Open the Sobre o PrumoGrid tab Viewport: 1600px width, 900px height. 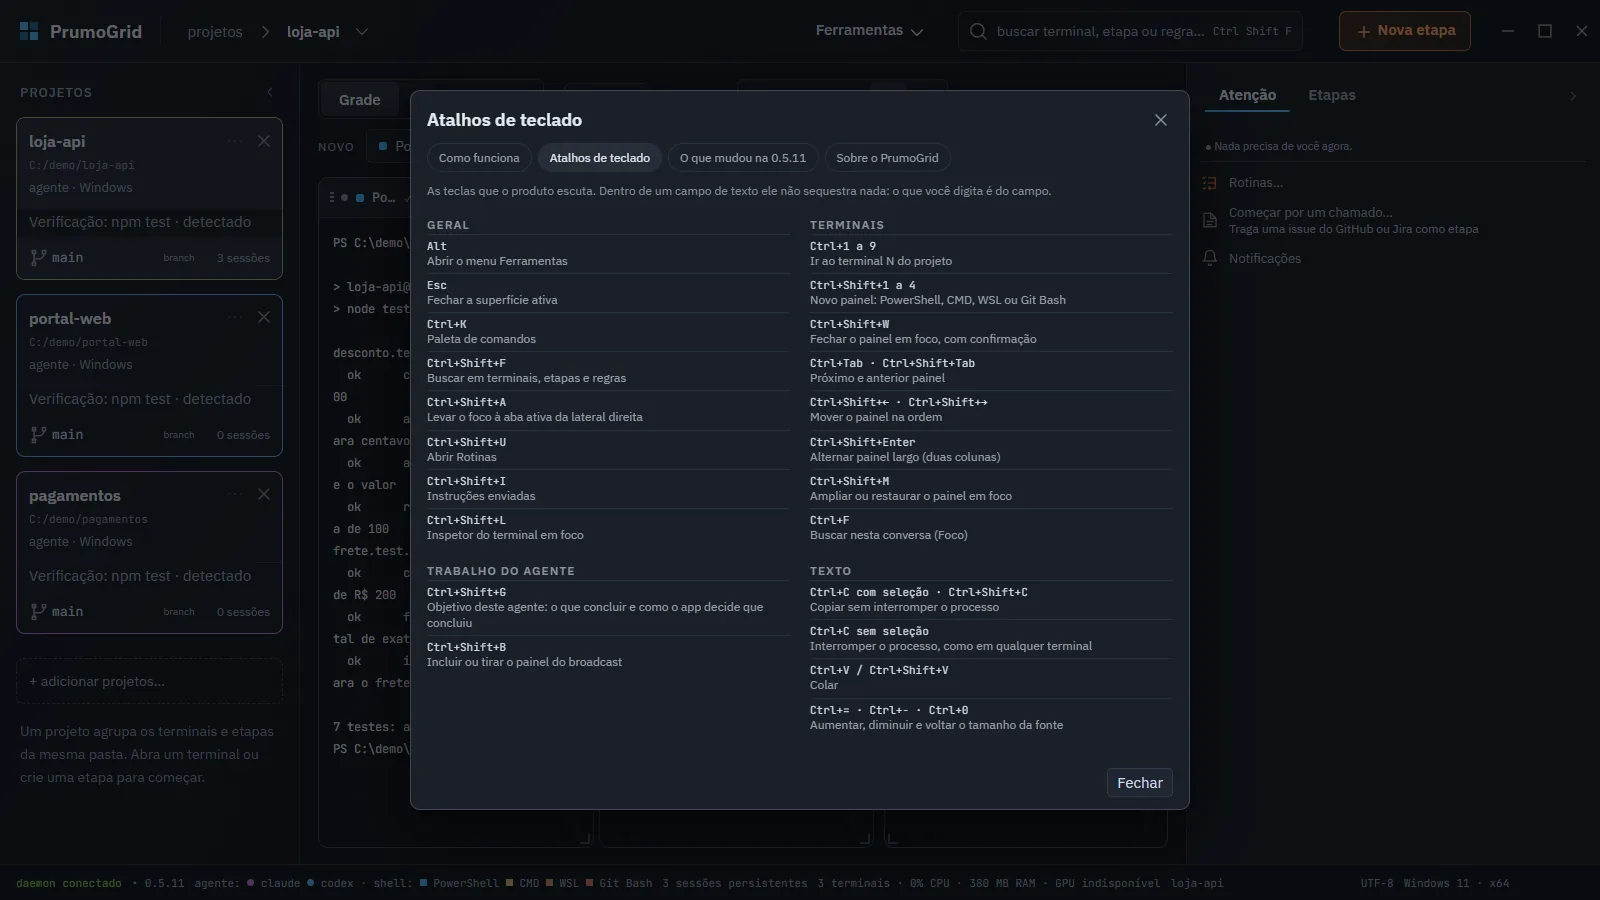887,158
